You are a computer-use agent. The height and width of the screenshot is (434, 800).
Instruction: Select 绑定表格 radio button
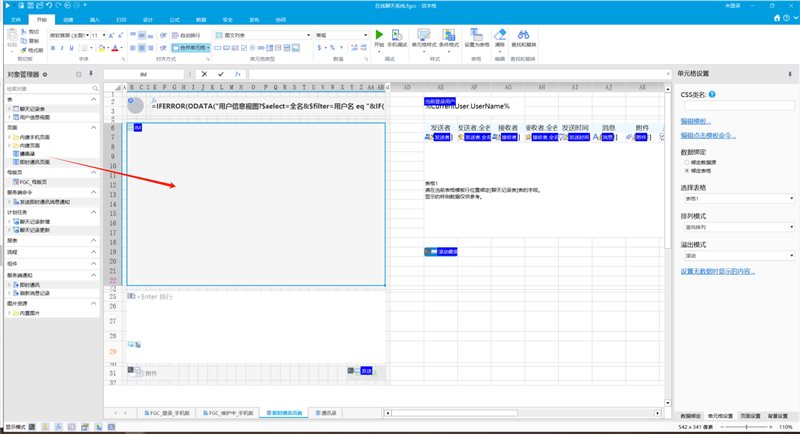687,170
